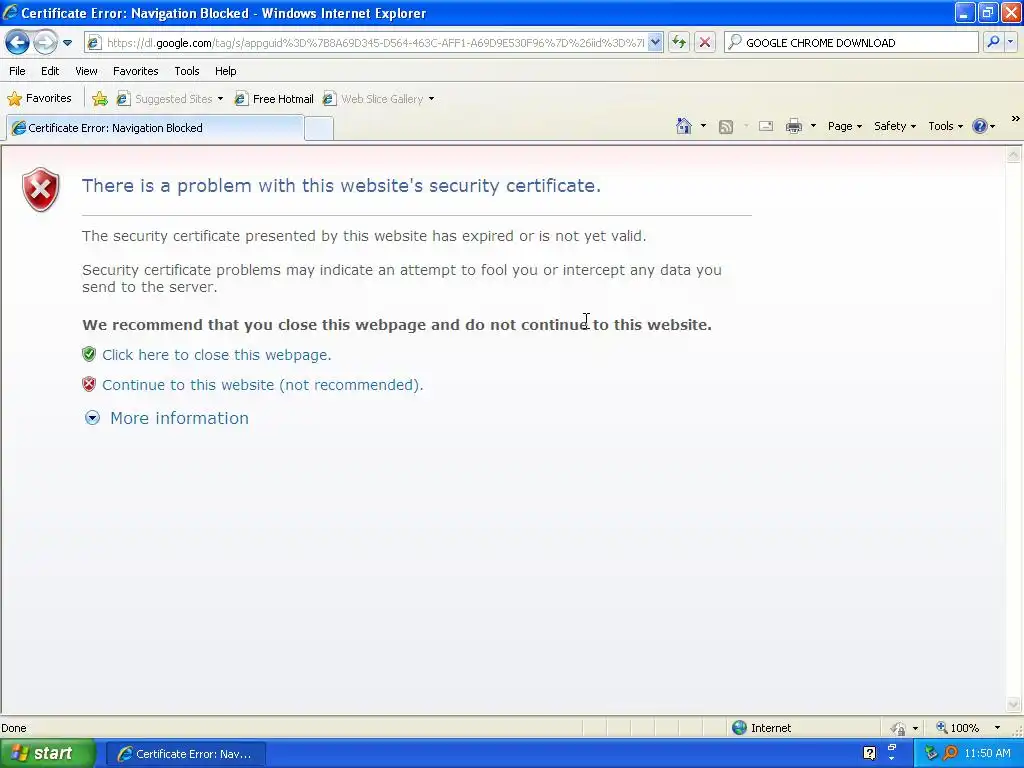1024x768 pixels.
Task: Open the recent pages dropdown arrow
Action: tap(67, 43)
